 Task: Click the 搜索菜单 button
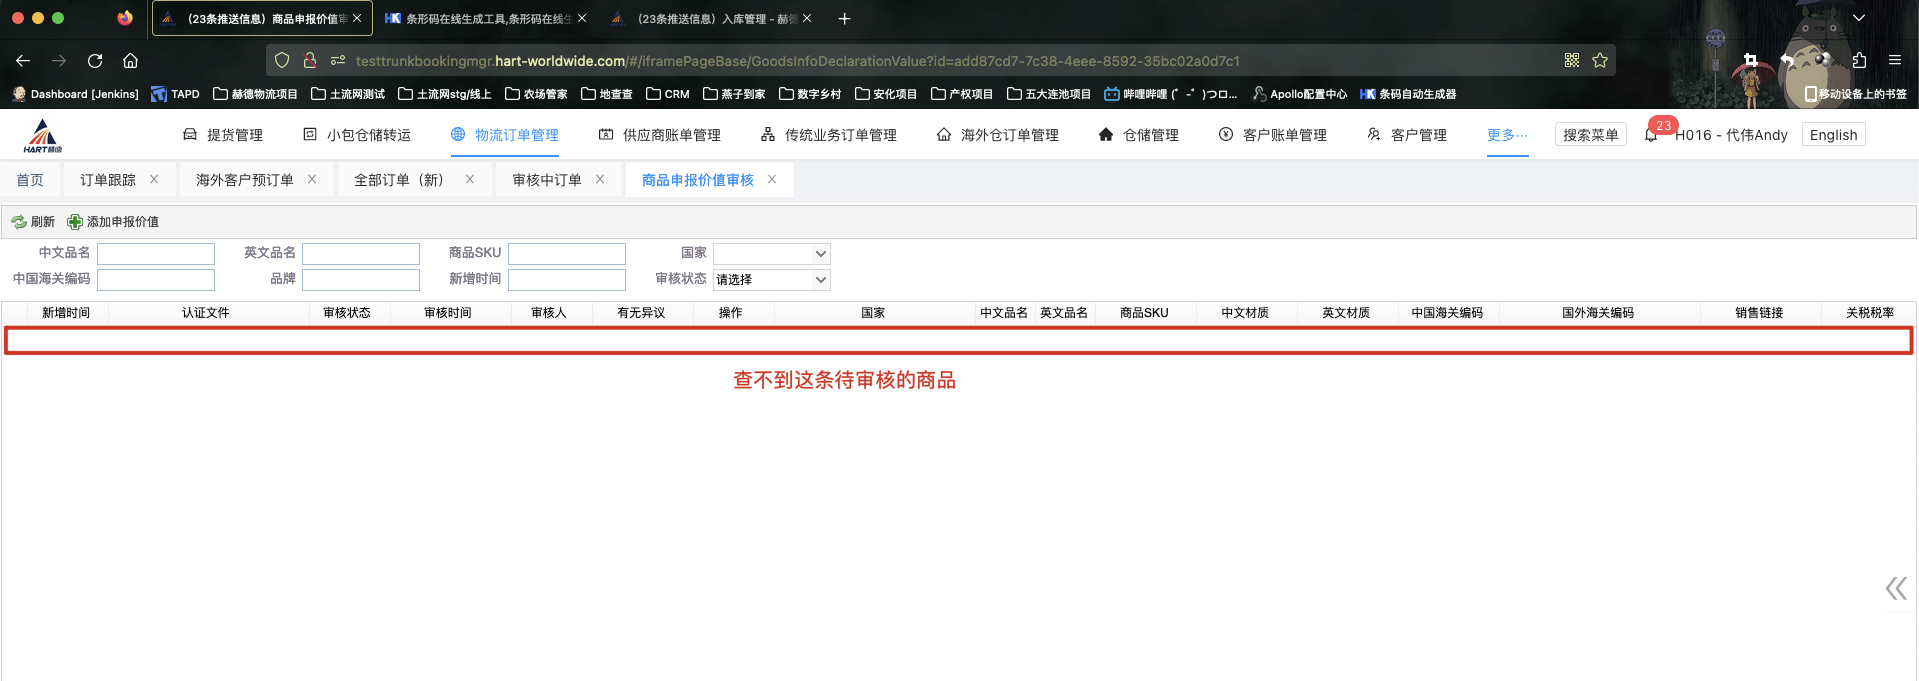tap(1590, 135)
